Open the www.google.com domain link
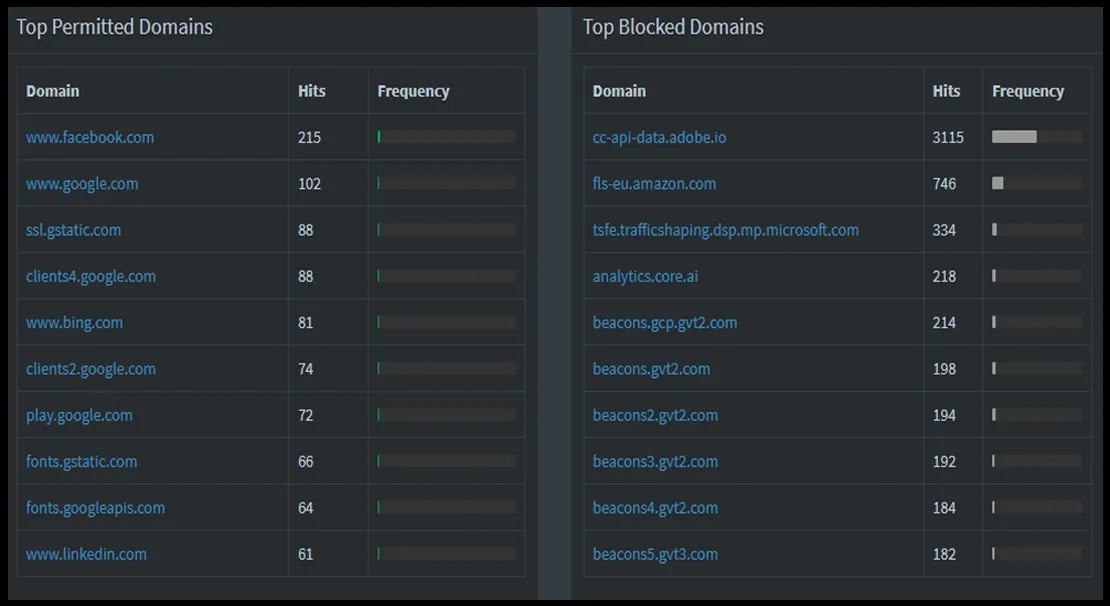 click(x=81, y=183)
